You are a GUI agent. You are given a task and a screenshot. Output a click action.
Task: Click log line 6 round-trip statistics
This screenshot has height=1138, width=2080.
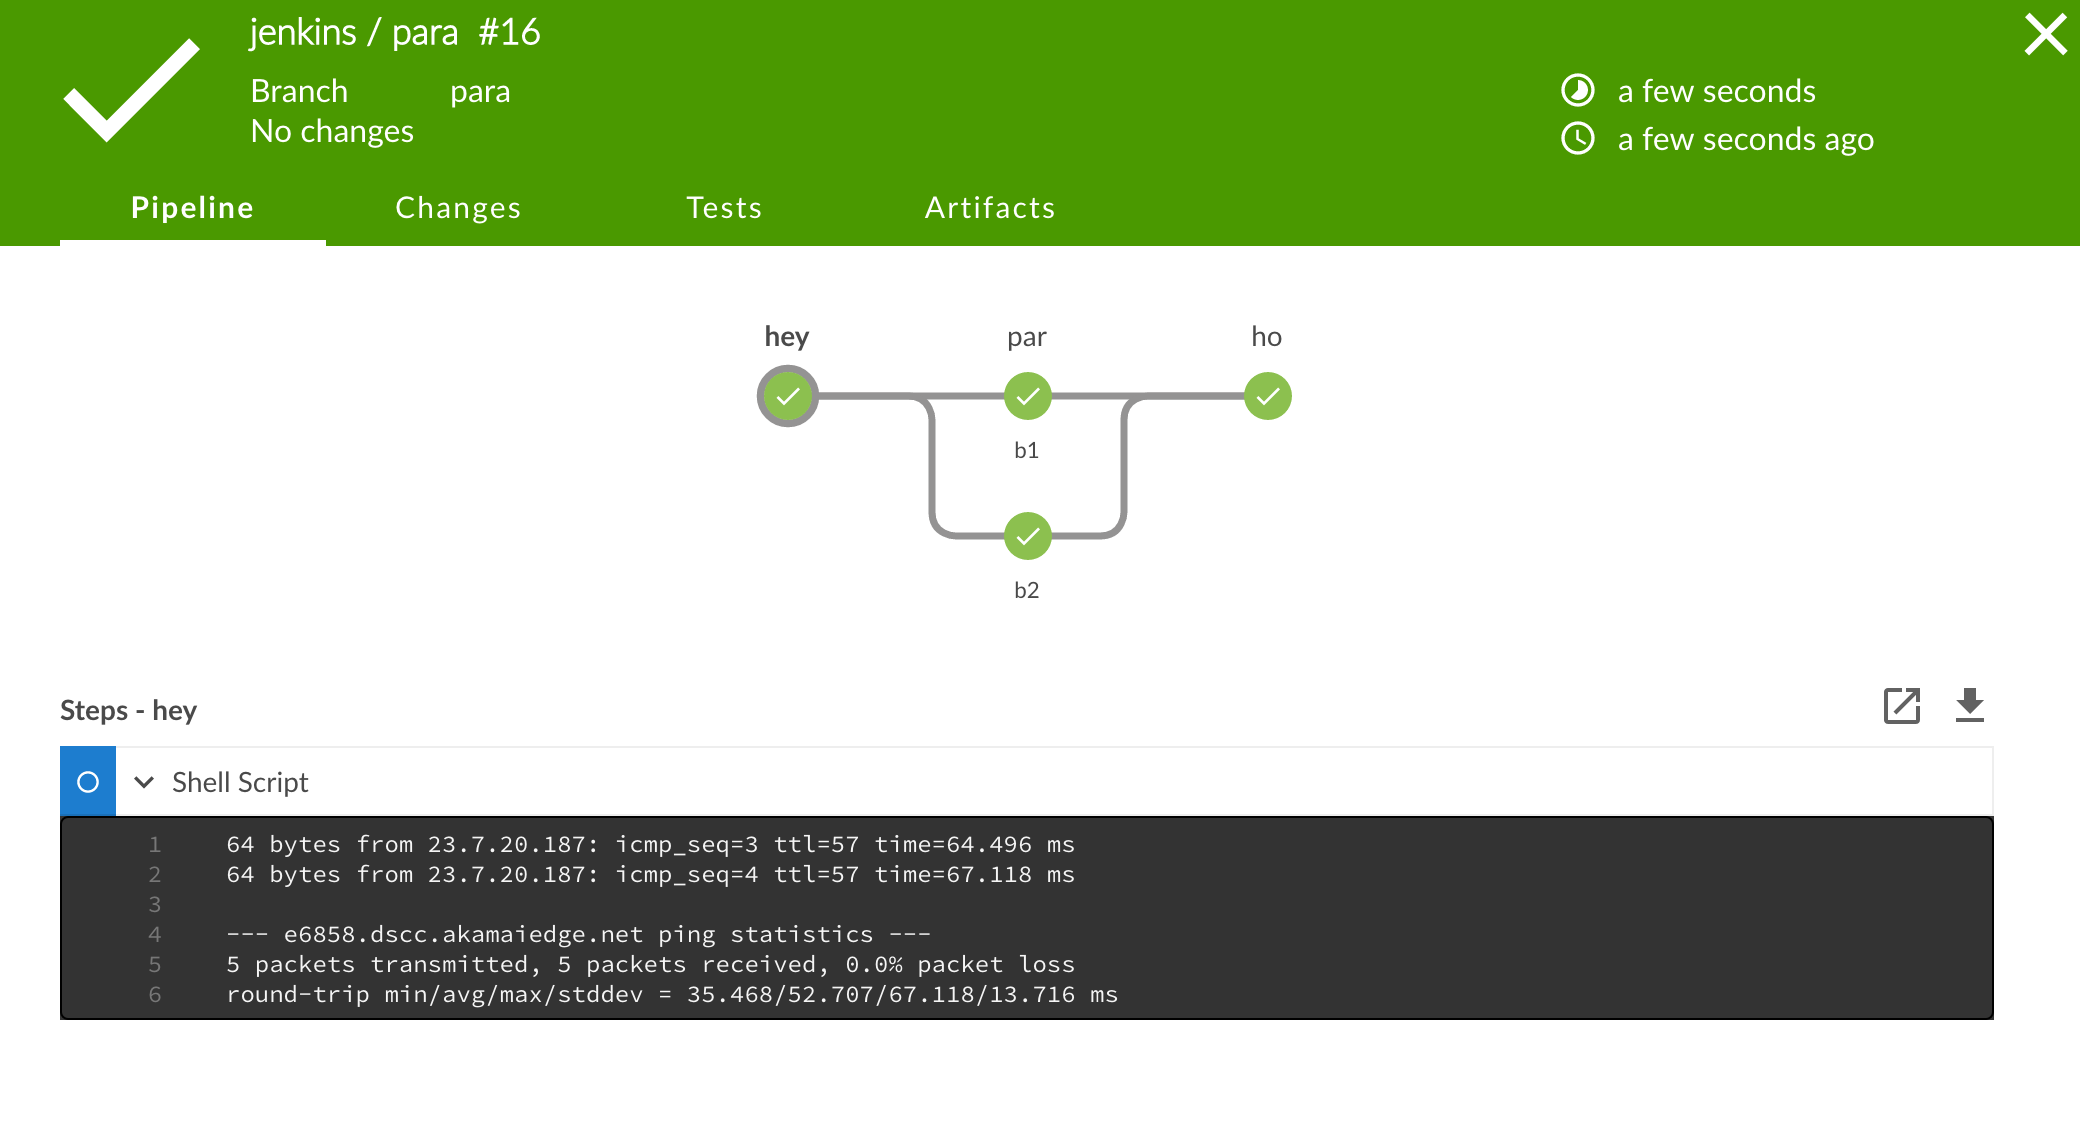point(672,994)
